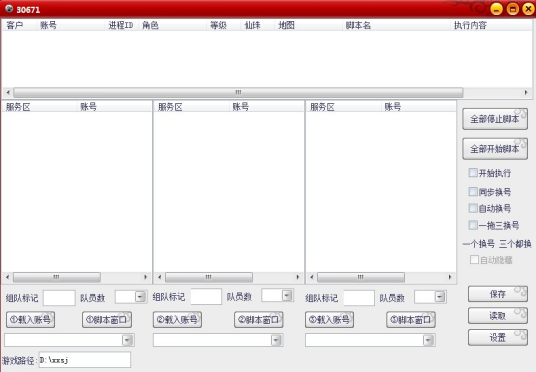Minimize the 30671 window
Image resolution: width=536 pixels, height=372 pixels.
click(497, 9)
